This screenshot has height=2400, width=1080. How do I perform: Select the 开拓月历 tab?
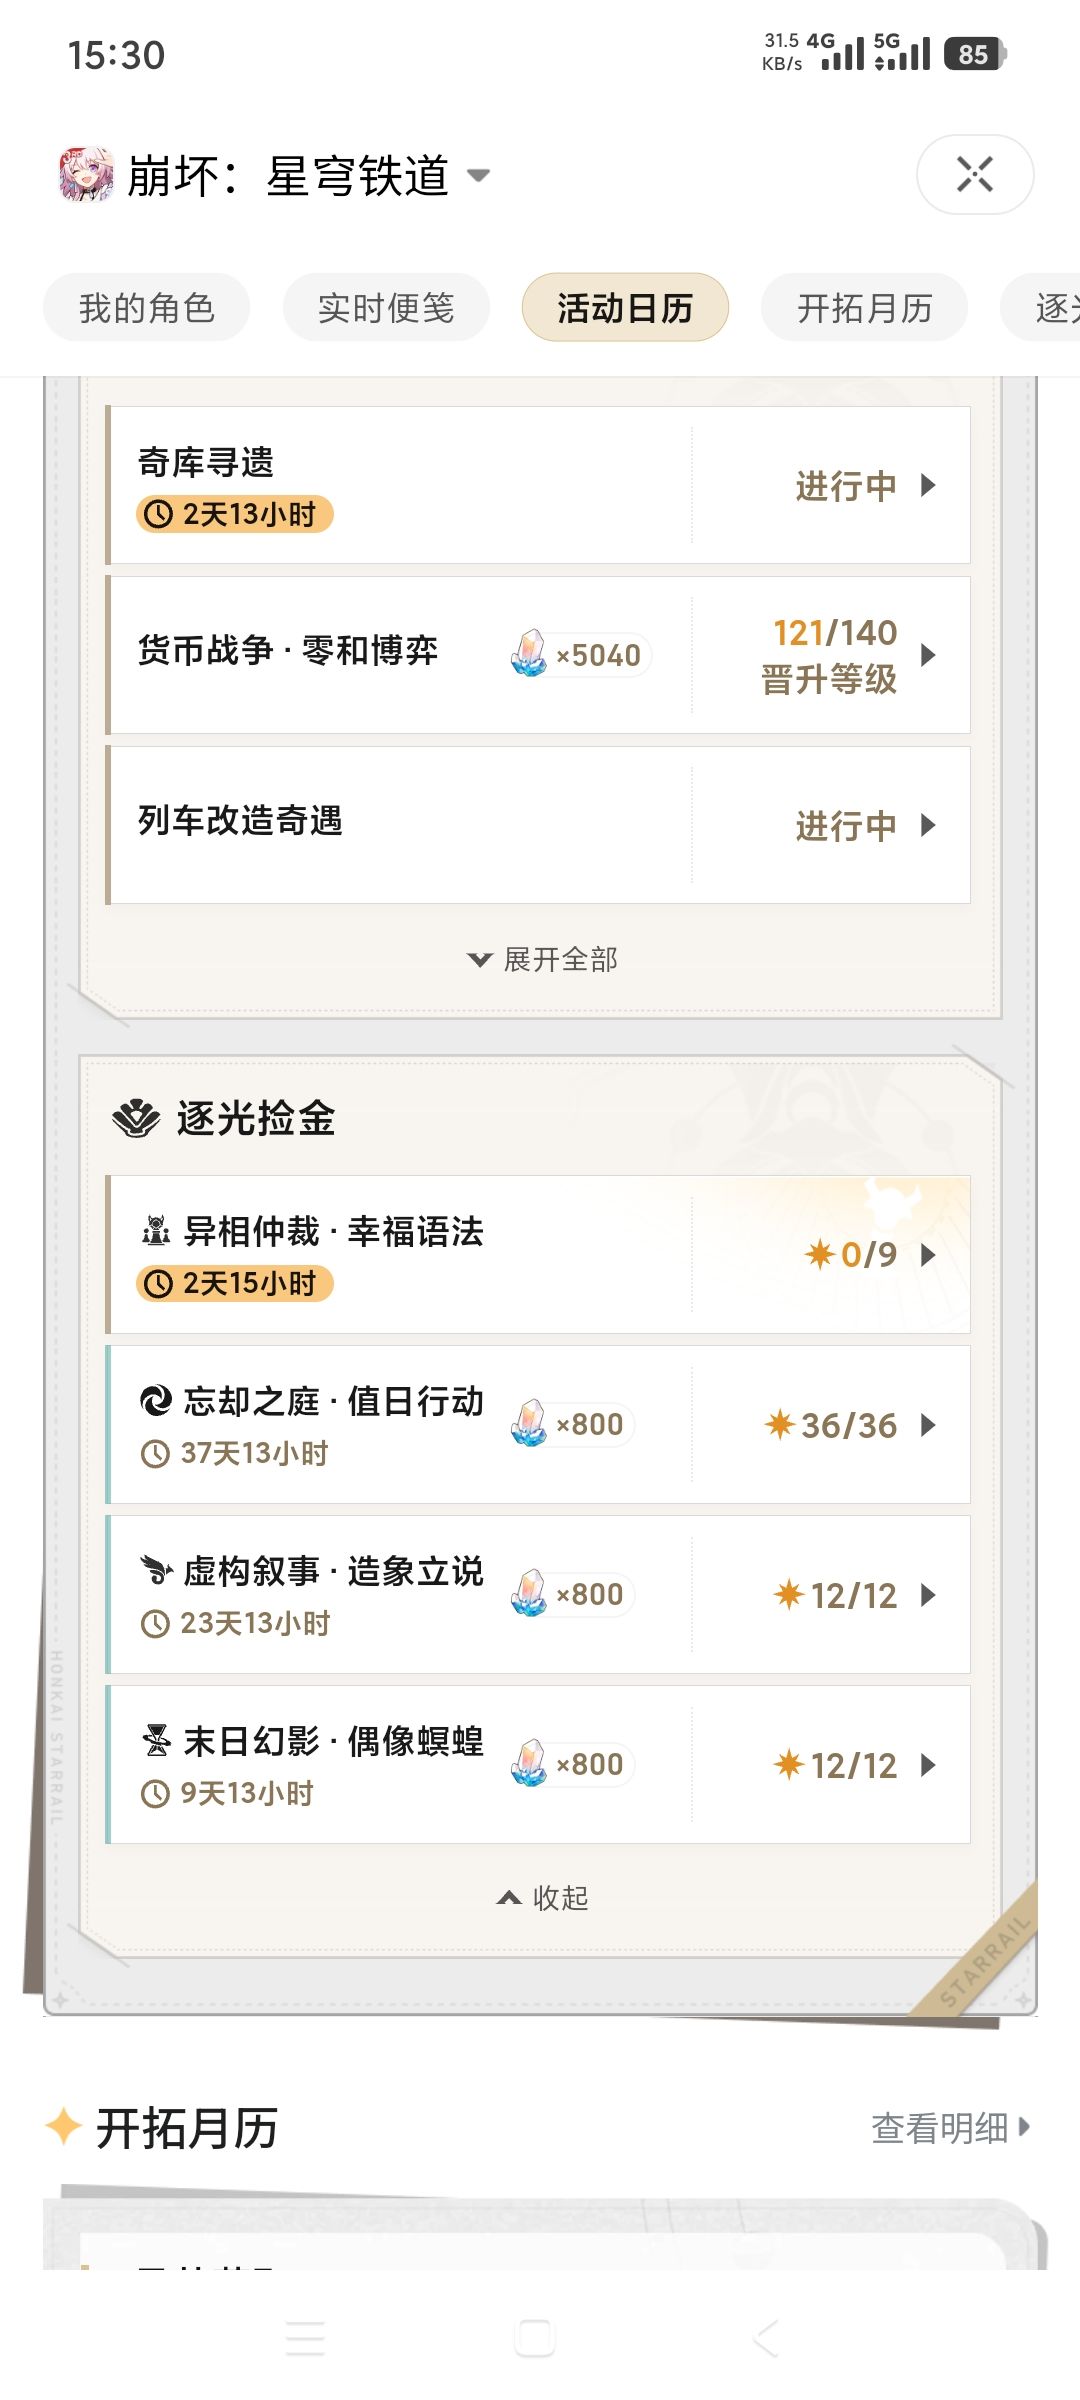[864, 307]
